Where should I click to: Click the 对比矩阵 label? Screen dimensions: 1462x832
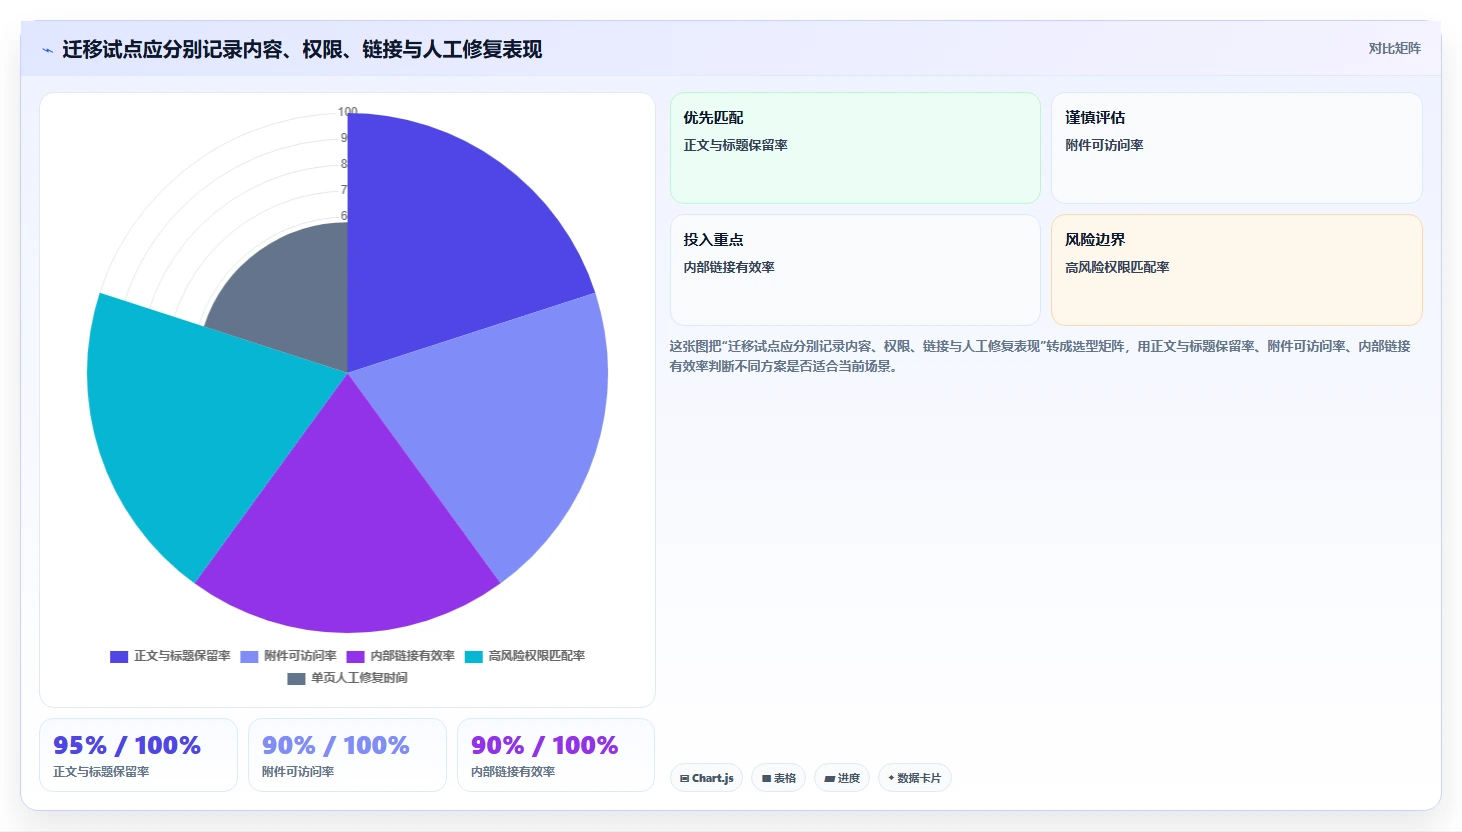1394,48
